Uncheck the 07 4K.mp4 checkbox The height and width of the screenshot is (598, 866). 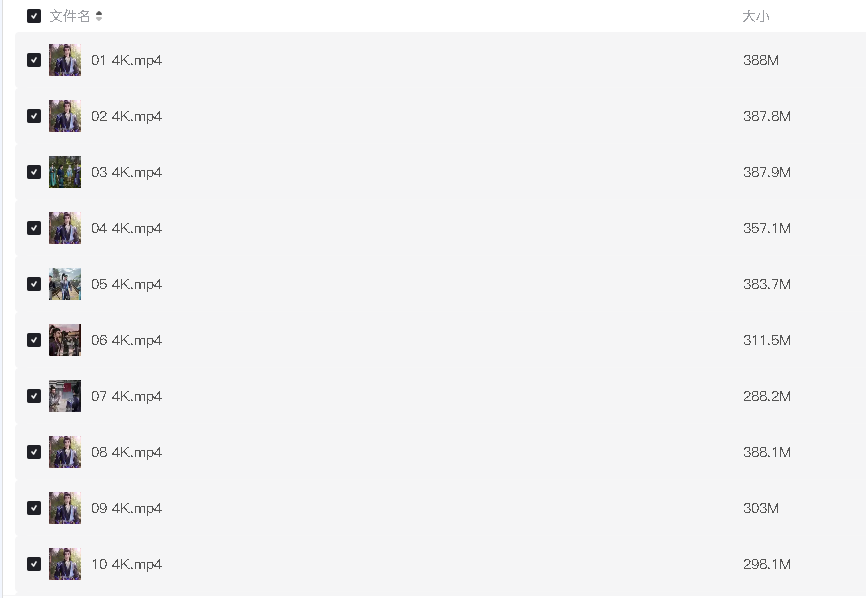(34, 396)
